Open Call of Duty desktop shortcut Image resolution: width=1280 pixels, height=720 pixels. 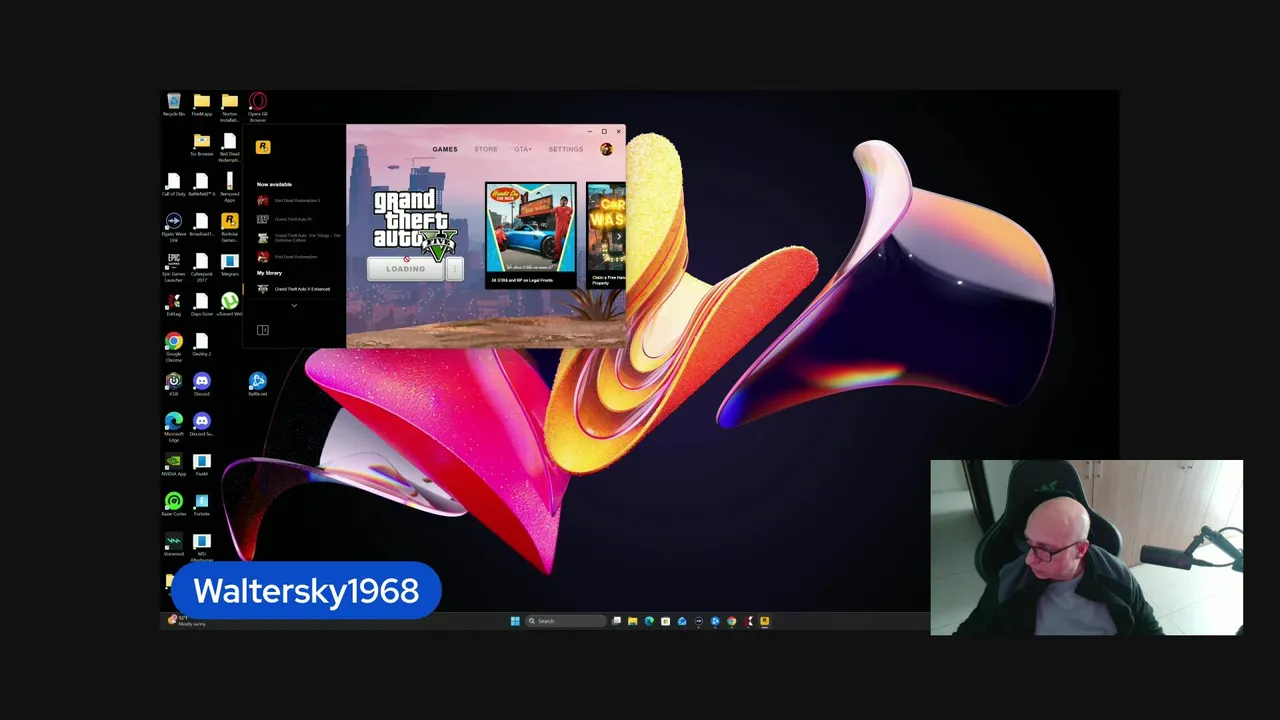click(x=174, y=185)
